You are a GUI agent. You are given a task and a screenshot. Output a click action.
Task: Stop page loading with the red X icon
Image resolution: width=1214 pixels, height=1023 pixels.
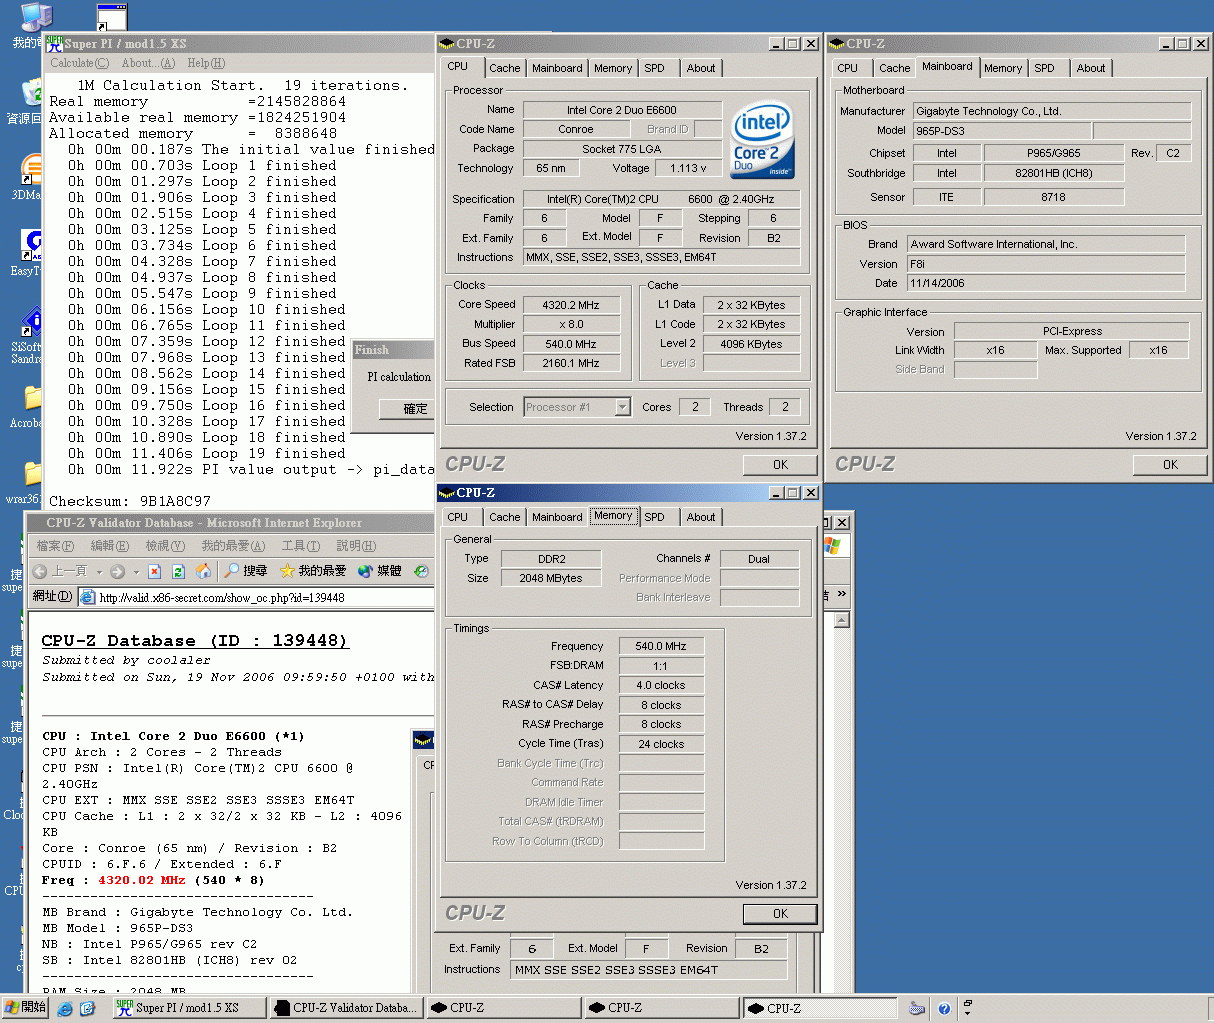[x=154, y=571]
